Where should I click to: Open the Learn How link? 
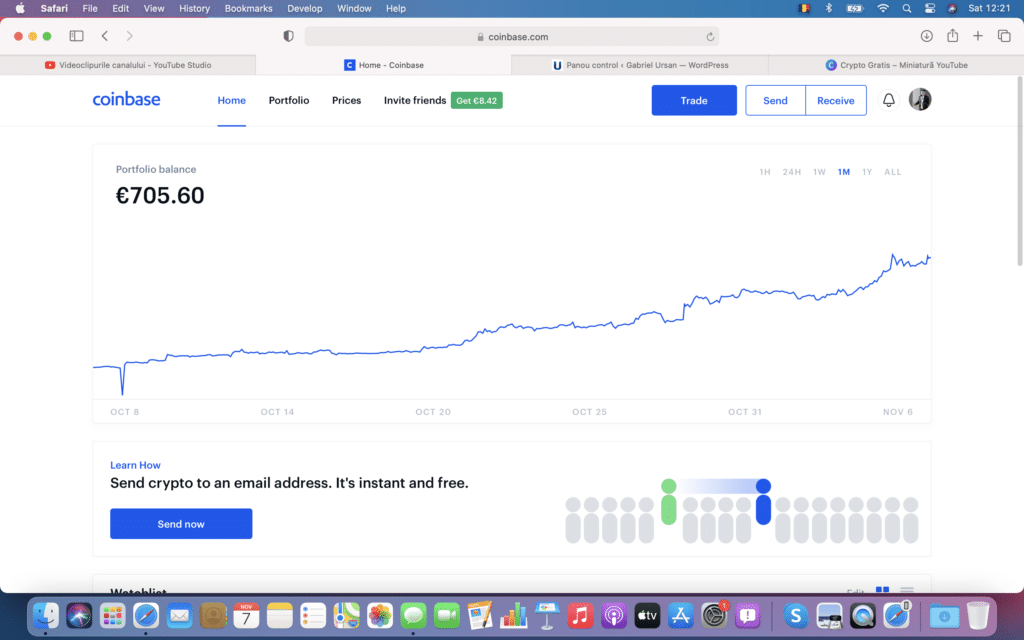tap(135, 465)
